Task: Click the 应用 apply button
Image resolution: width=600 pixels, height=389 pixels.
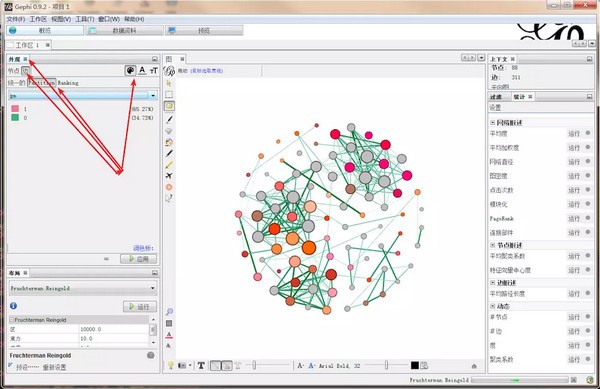Action: (139, 259)
